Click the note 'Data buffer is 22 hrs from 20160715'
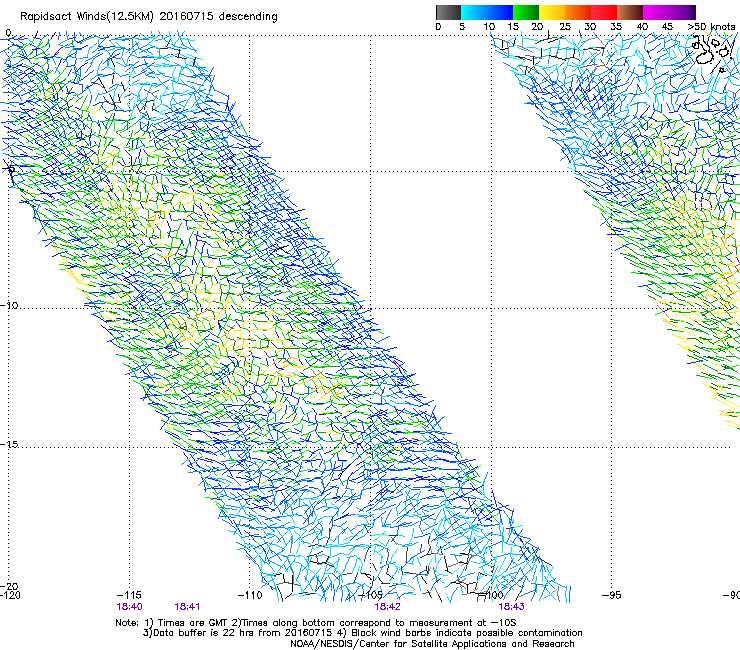The height and width of the screenshot is (650, 740). pyautogui.click(x=242, y=633)
